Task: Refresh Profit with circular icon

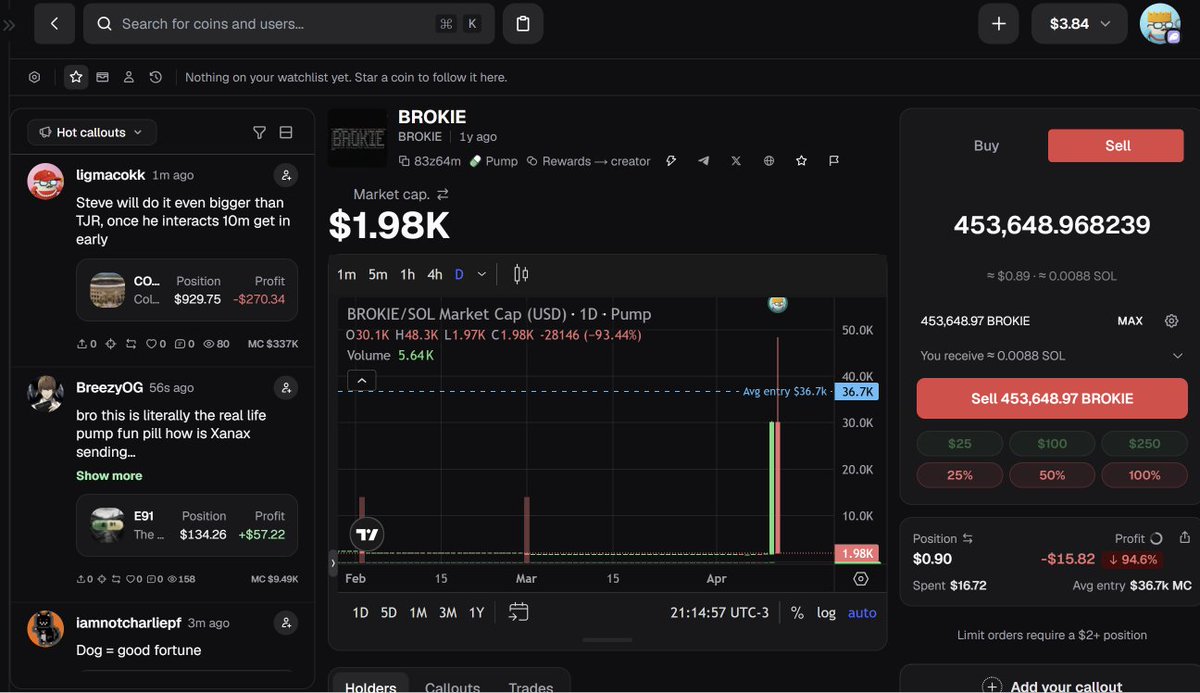Action: [x=1157, y=538]
